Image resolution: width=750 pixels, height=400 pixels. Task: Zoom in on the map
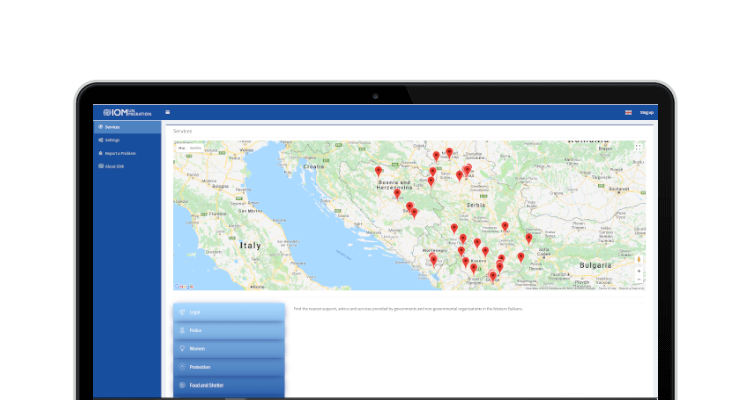[639, 271]
